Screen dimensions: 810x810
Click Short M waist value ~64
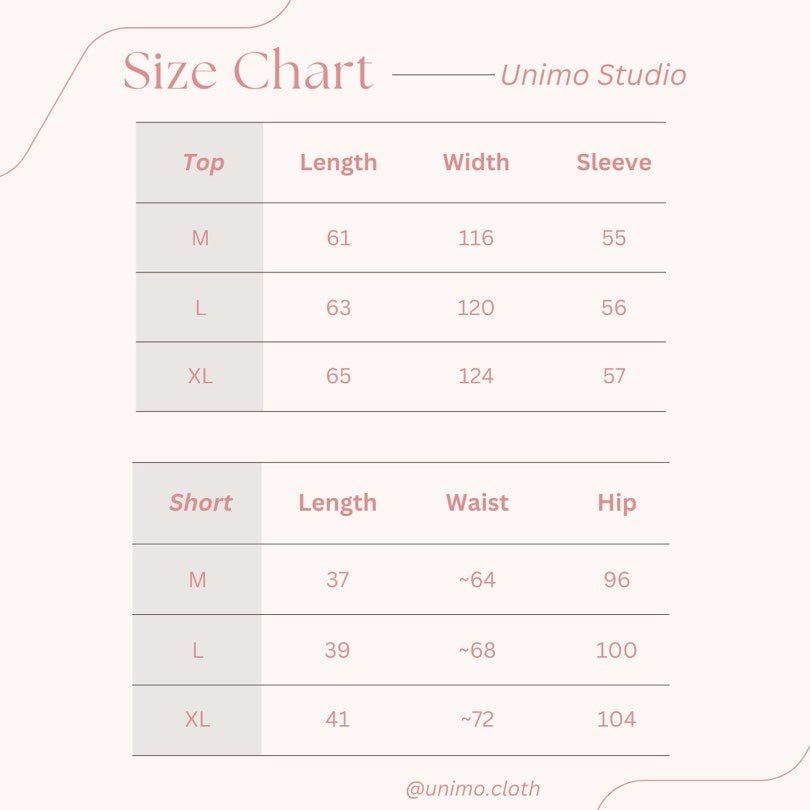(x=477, y=580)
